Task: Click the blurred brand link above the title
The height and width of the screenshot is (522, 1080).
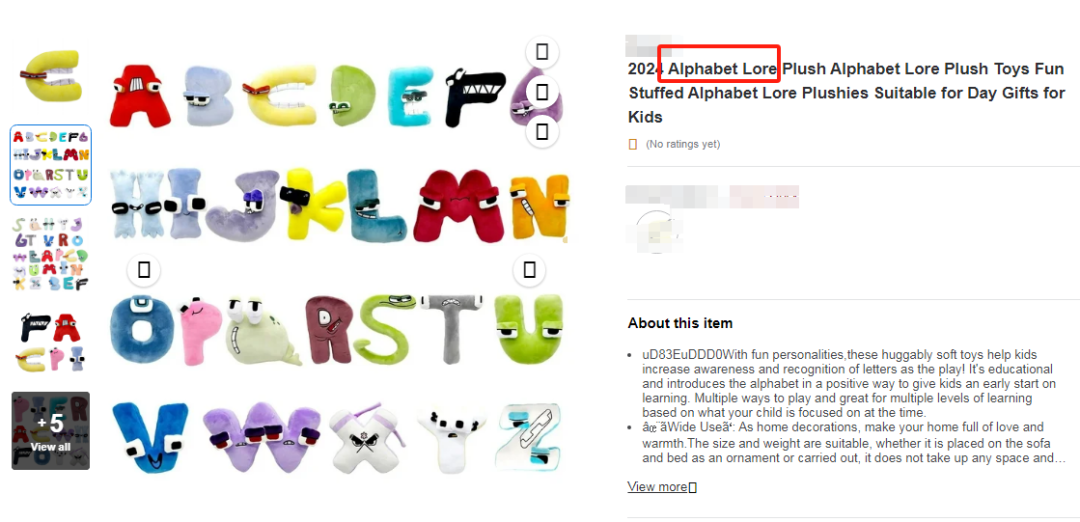Action: tap(653, 45)
